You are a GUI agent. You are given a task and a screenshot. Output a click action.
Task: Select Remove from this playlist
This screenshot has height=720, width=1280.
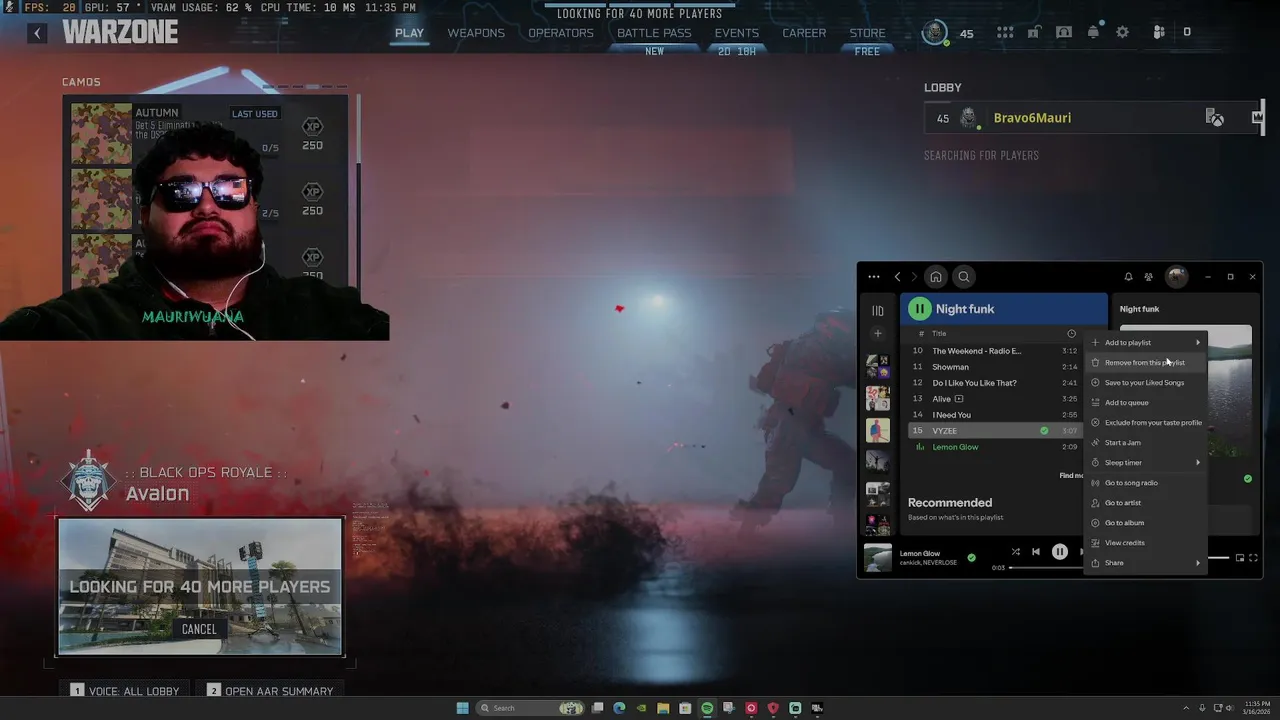point(1146,363)
